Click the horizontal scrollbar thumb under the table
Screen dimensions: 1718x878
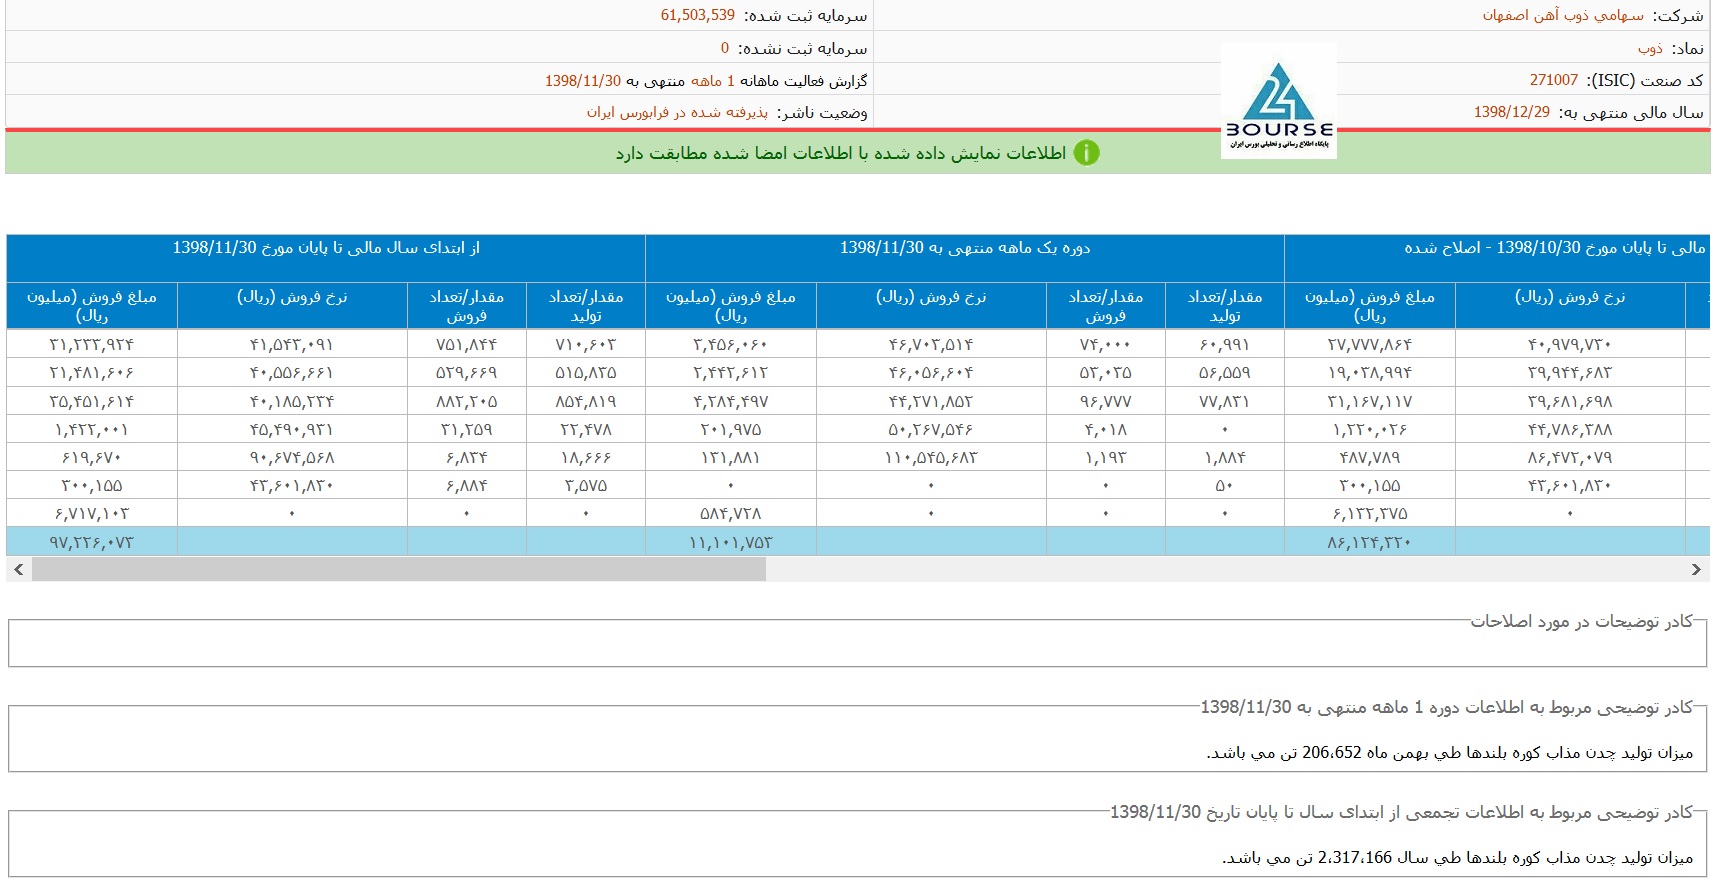[398, 570]
